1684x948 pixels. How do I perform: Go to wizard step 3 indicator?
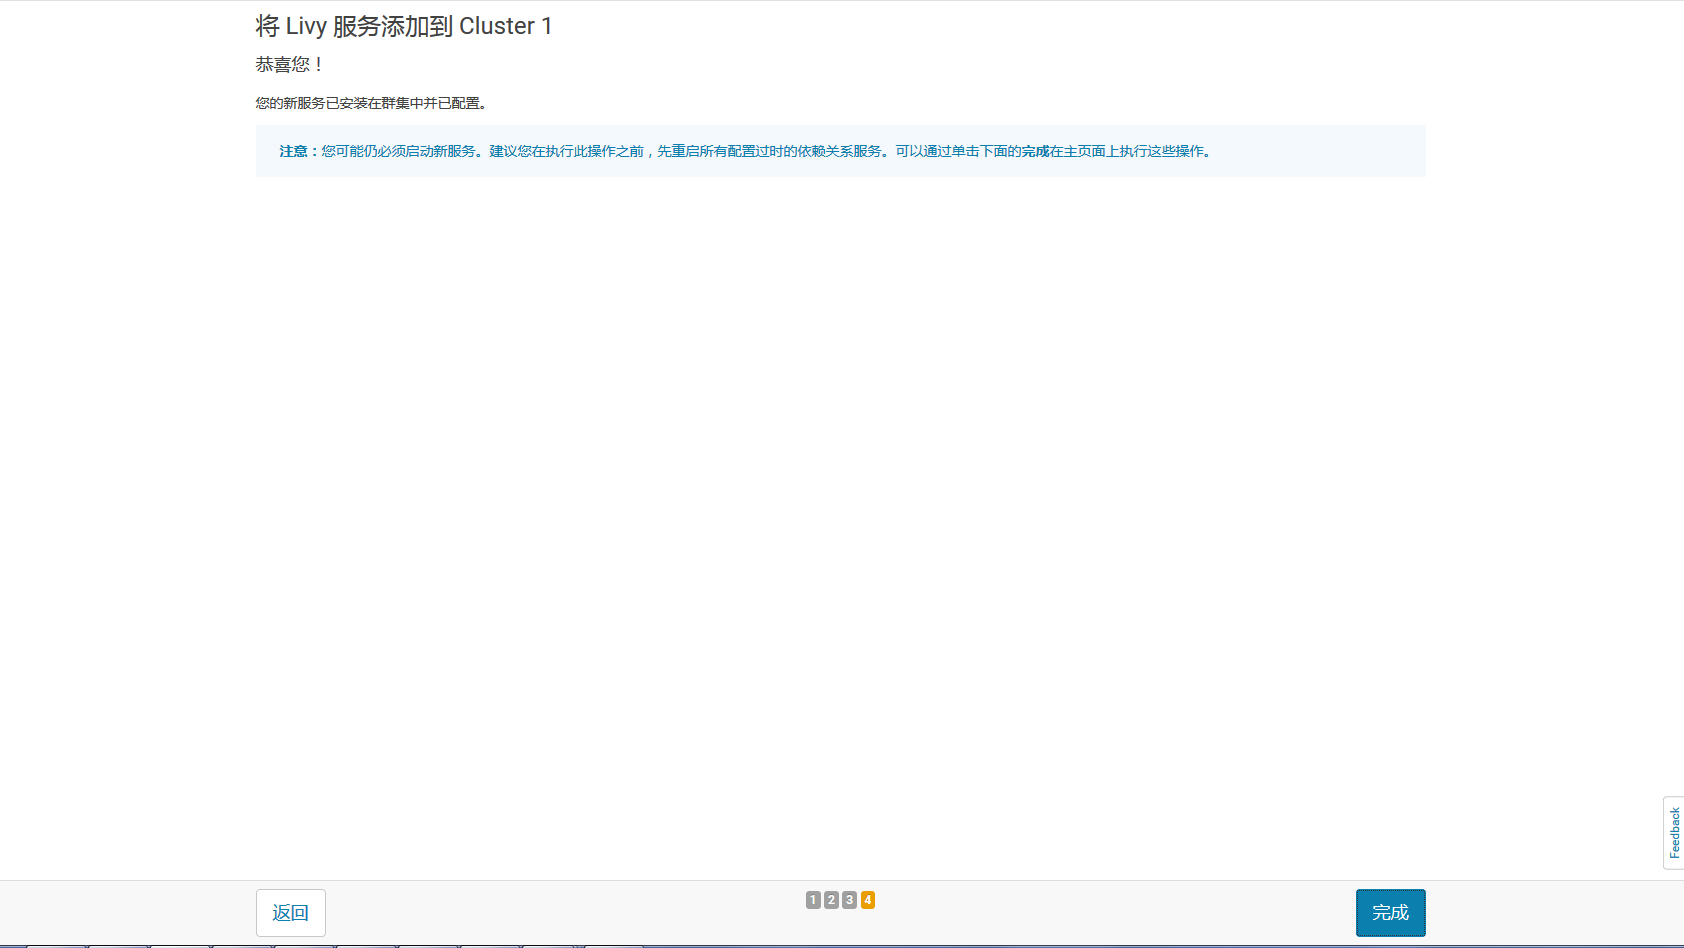(x=849, y=900)
